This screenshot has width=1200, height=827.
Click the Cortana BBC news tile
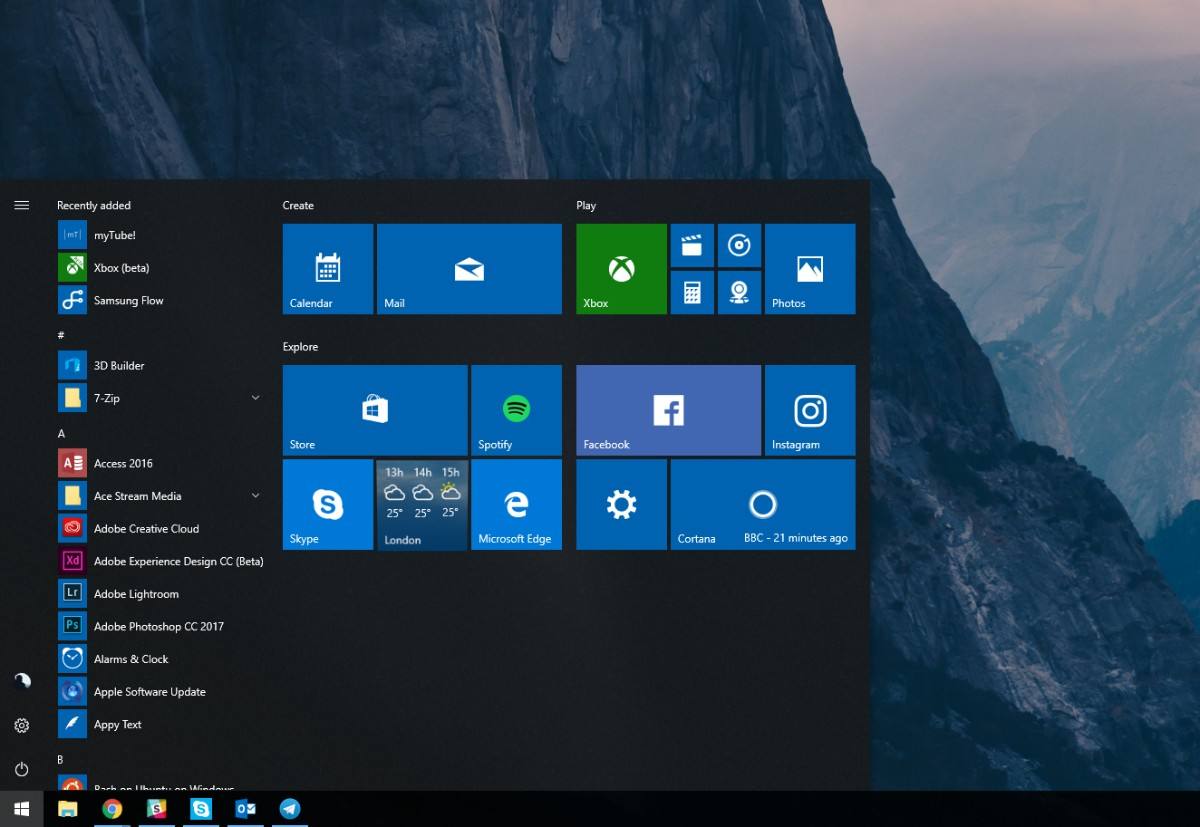pos(763,504)
